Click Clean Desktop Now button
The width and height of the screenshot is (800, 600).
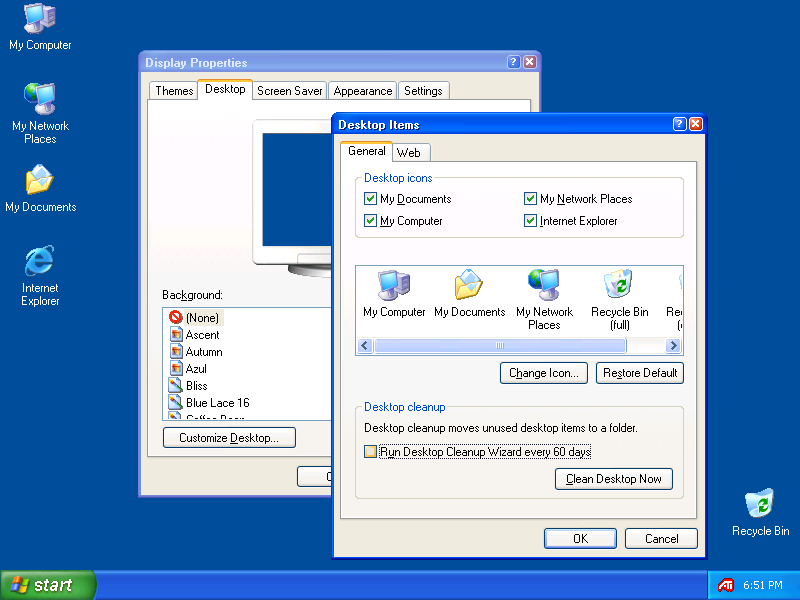[614, 479]
